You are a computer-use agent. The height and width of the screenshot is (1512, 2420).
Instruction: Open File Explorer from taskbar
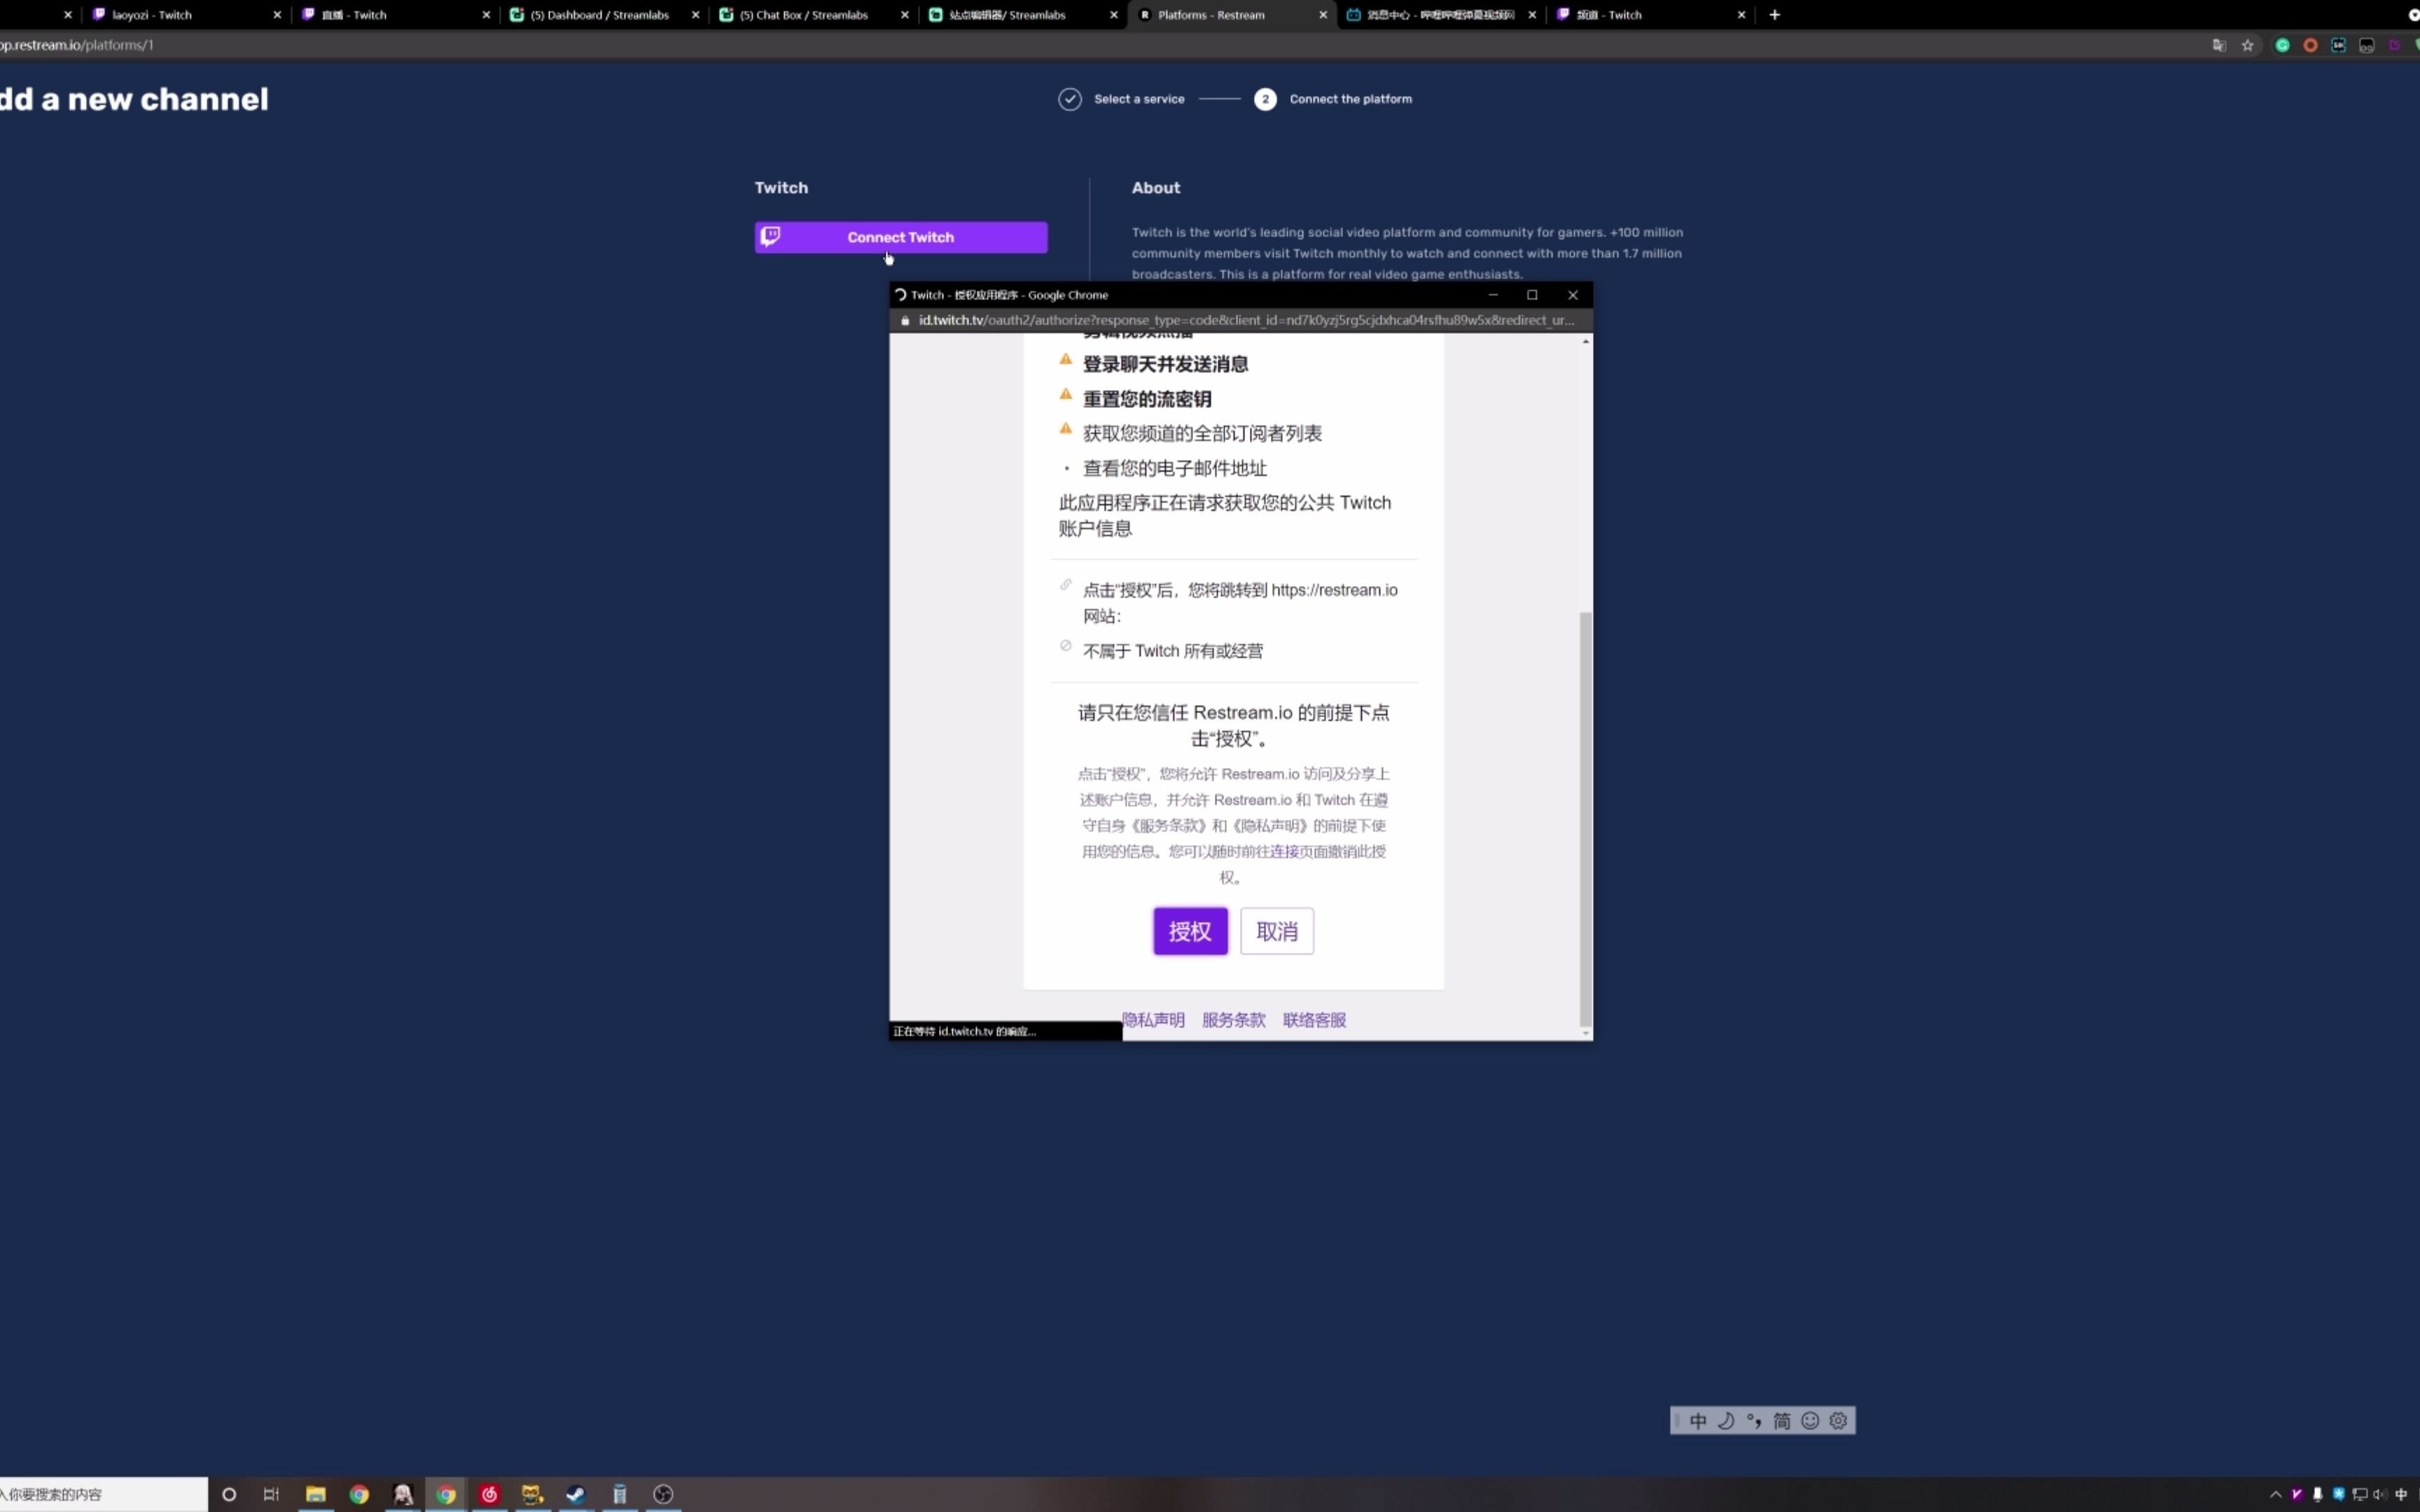[316, 1494]
